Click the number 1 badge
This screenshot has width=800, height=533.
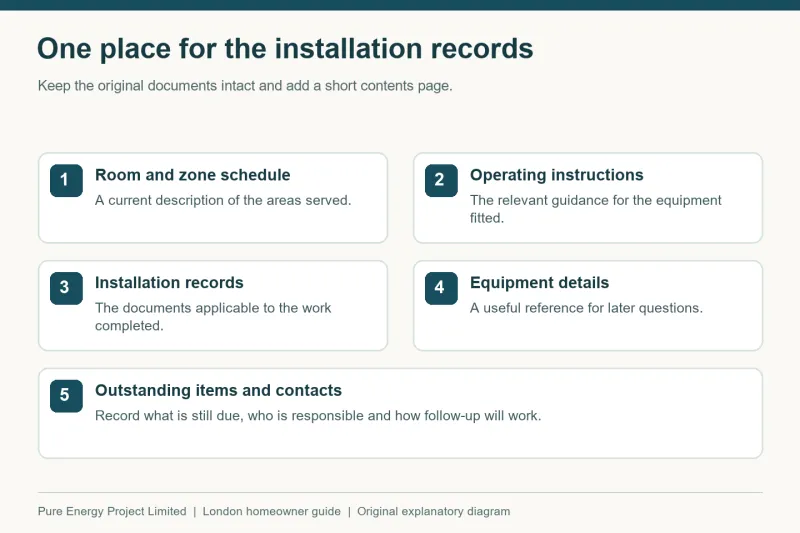click(66, 181)
